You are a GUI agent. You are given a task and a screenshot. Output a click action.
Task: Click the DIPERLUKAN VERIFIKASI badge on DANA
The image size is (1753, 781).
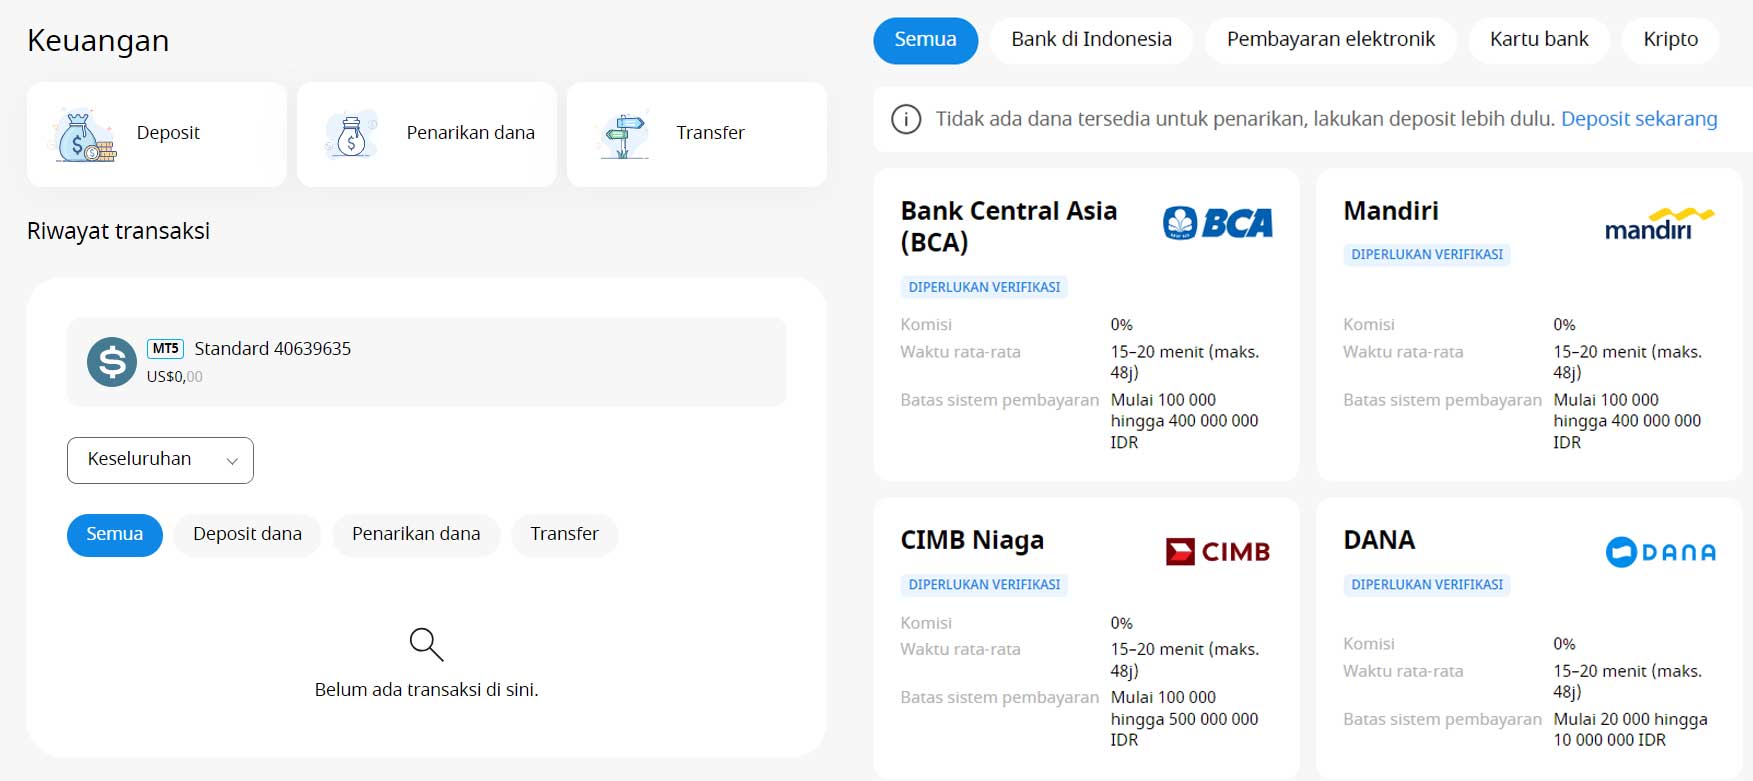(1427, 585)
